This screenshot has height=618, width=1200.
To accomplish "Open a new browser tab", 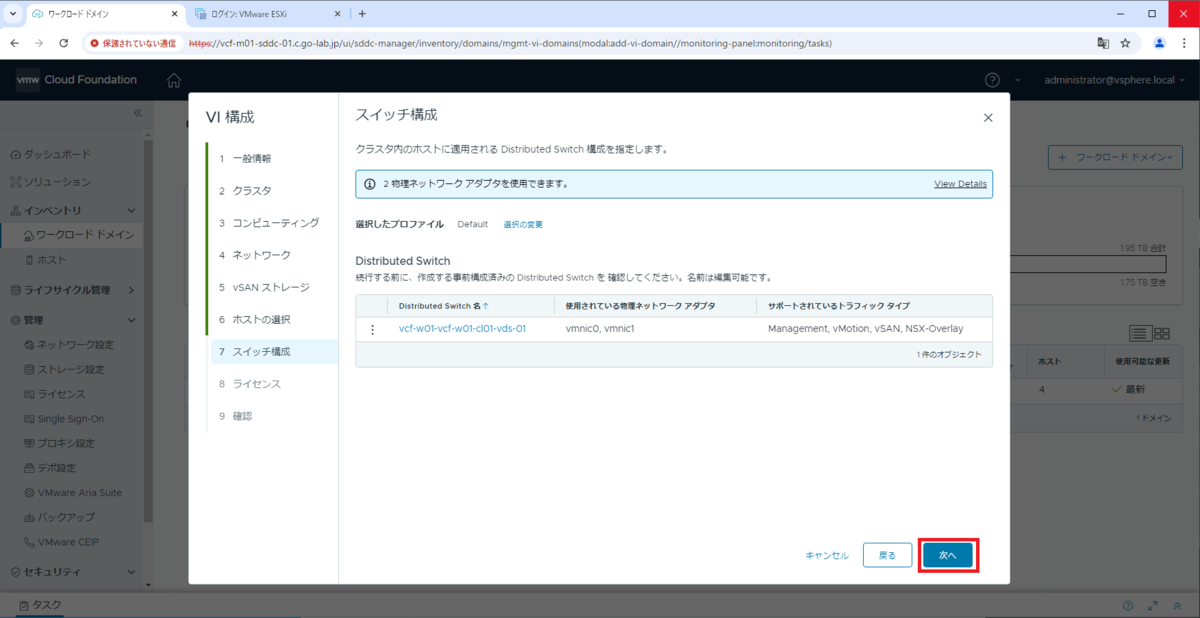I will [x=362, y=14].
